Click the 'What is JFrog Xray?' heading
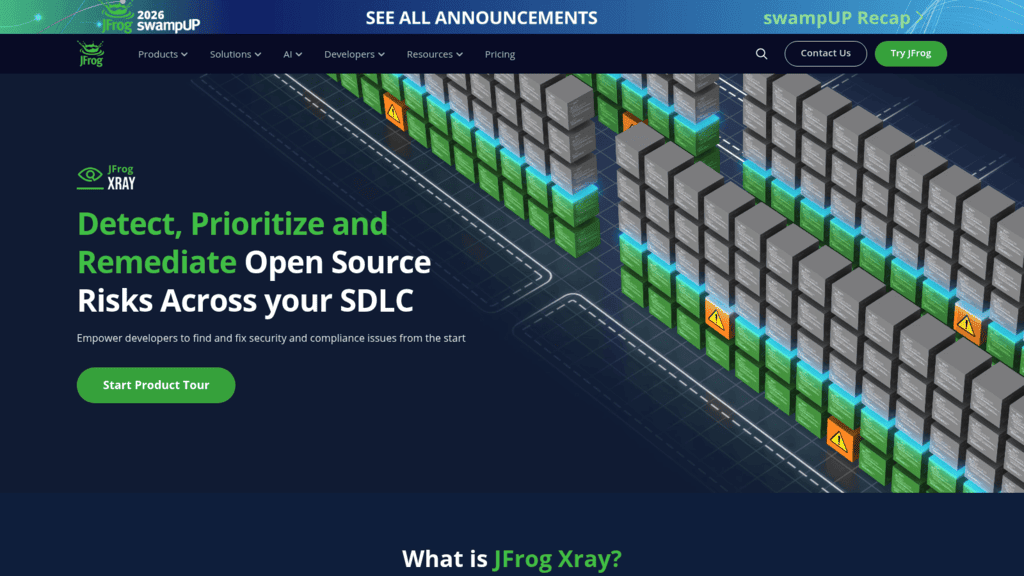This screenshot has height=576, width=1024. [x=511, y=559]
